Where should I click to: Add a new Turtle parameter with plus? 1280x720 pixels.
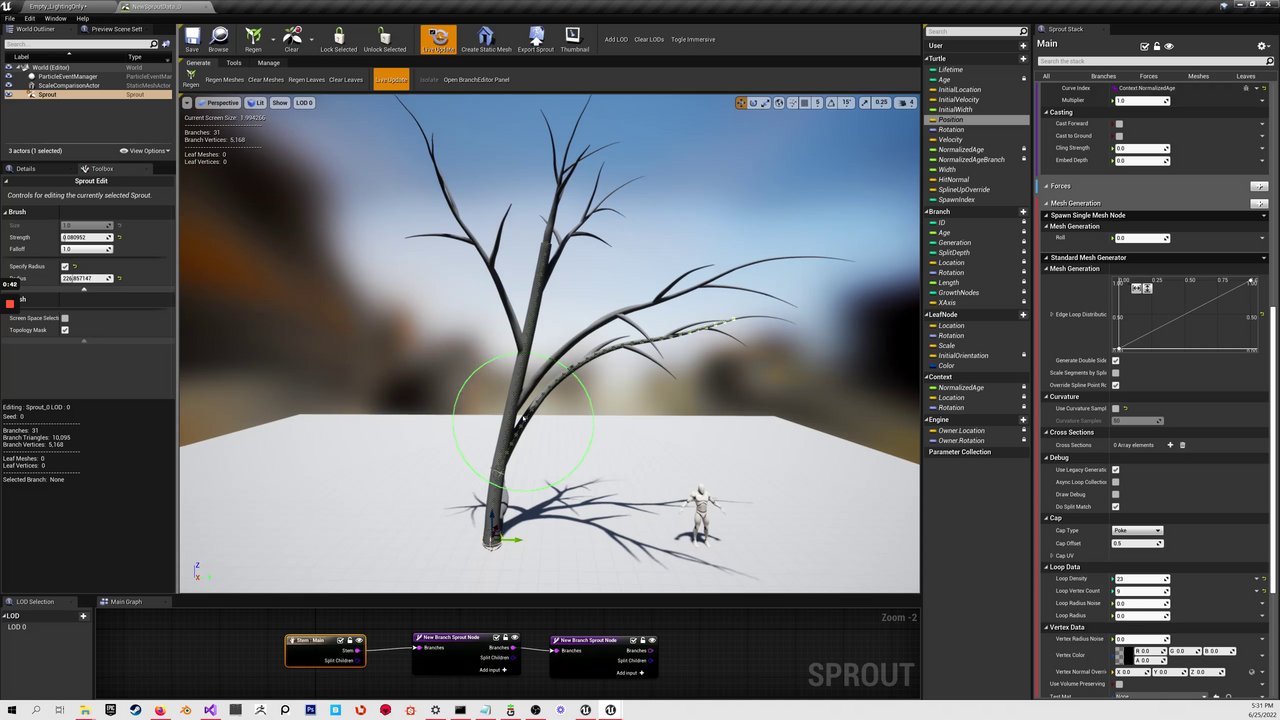1023,59
